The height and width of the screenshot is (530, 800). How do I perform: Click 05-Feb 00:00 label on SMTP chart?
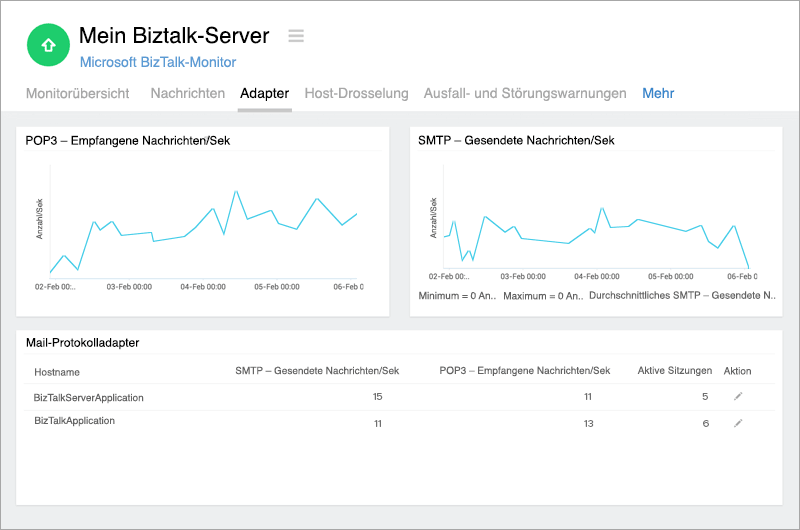tap(670, 276)
